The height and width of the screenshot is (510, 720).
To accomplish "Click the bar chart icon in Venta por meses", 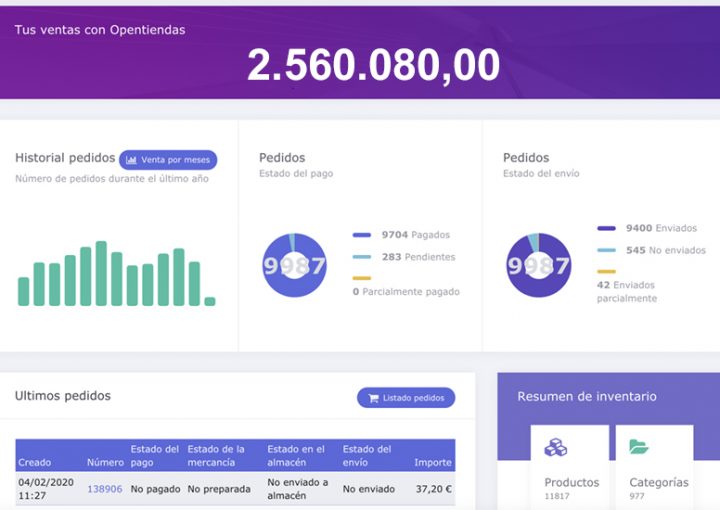I will [131, 160].
